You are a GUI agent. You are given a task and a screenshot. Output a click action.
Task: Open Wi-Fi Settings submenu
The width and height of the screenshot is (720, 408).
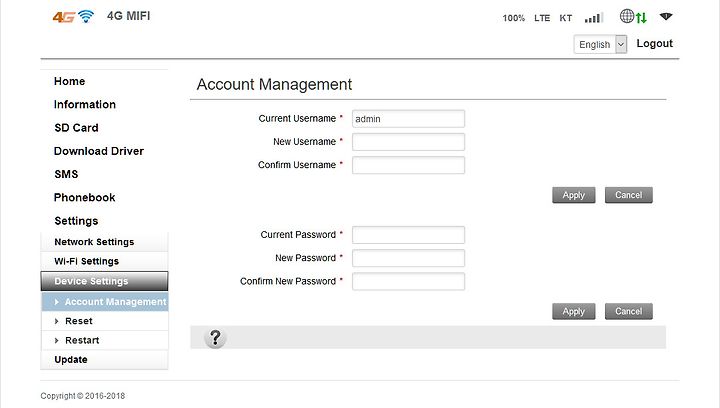pyautogui.click(x=104, y=261)
